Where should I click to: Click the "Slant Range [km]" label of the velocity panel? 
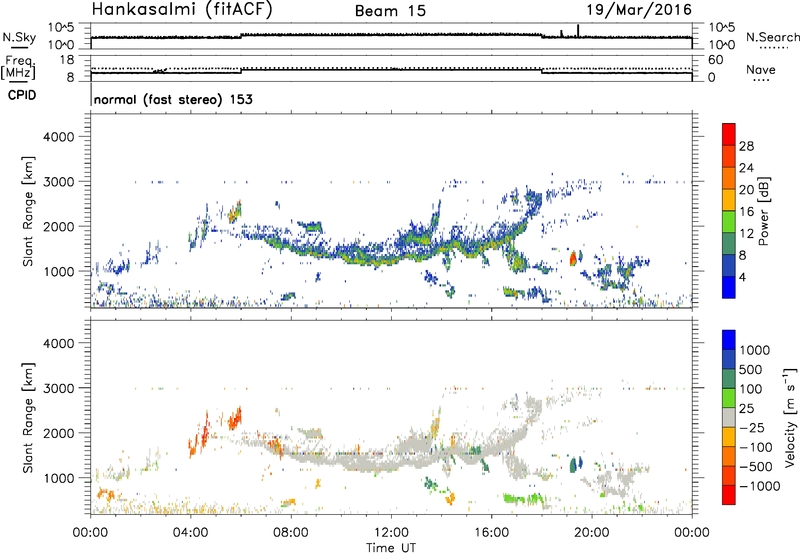[28, 418]
